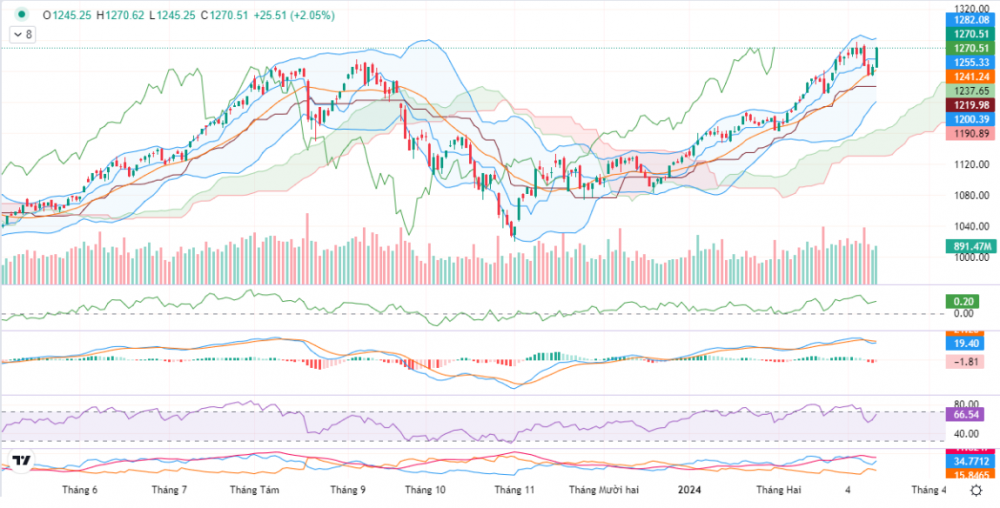This screenshot has width=1000, height=508.
Task: Click the blue 1282.08 upper band price label
Action: tap(970, 19)
